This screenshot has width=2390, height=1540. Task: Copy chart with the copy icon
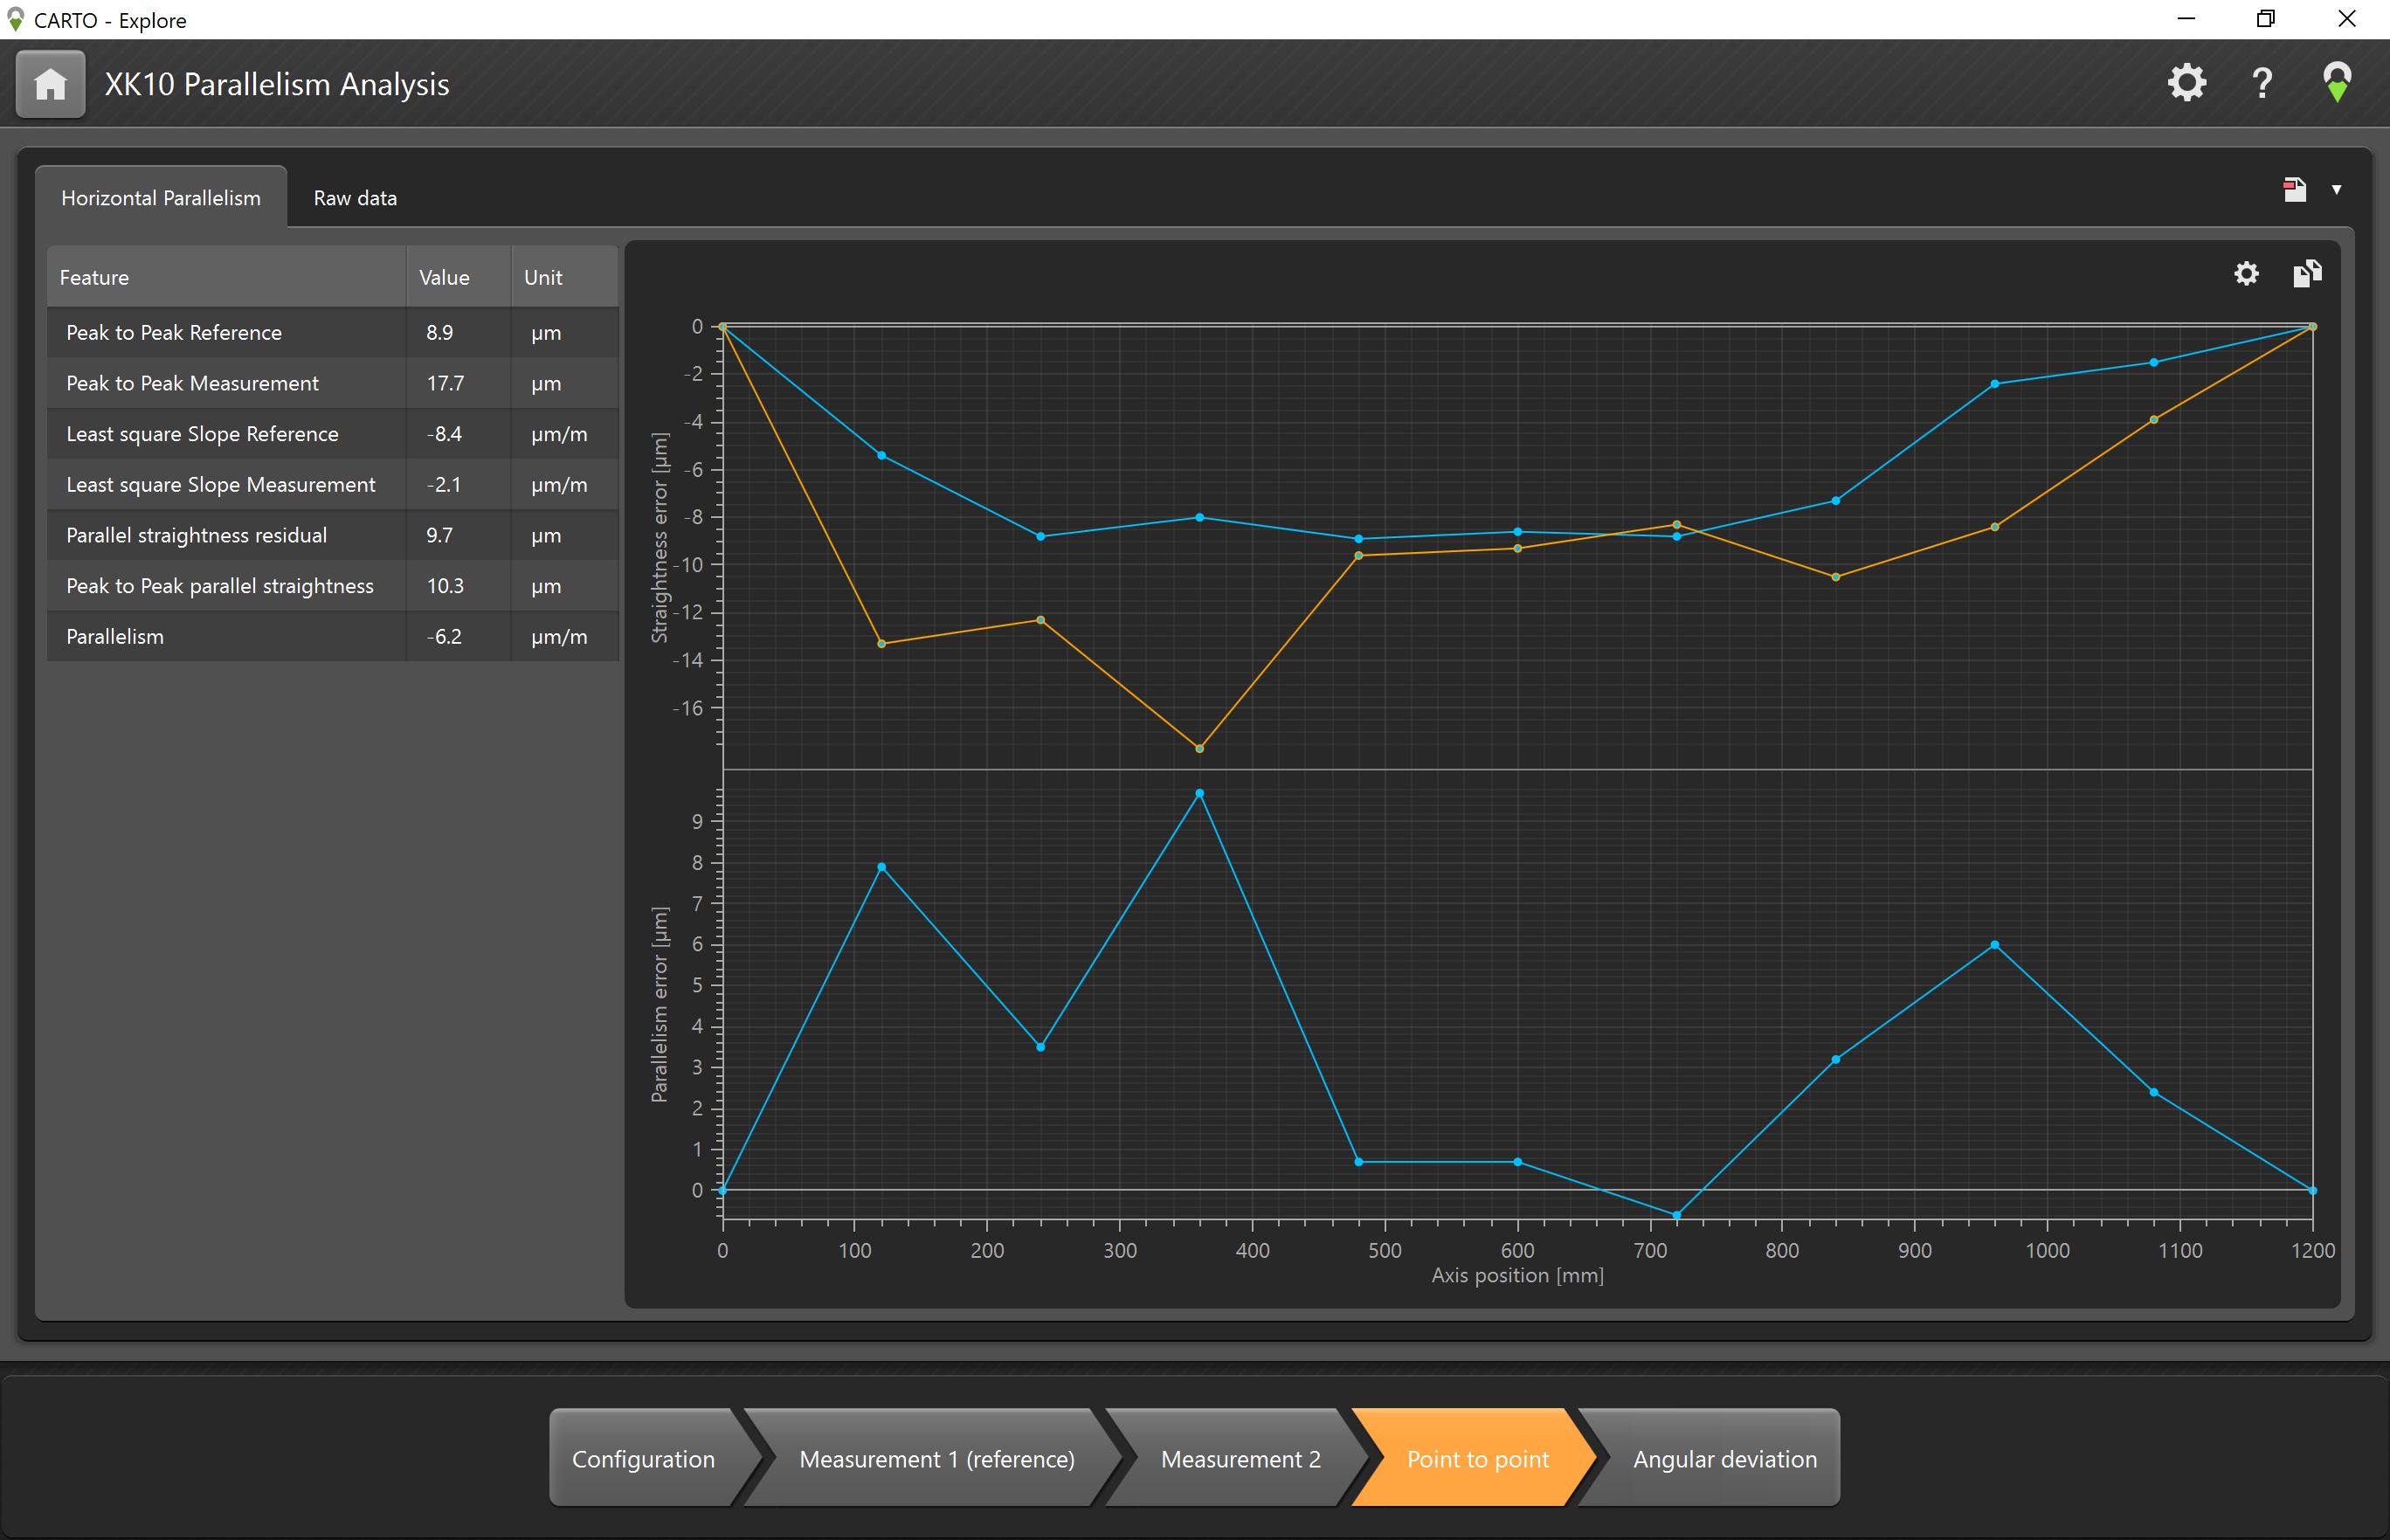[x=2306, y=274]
